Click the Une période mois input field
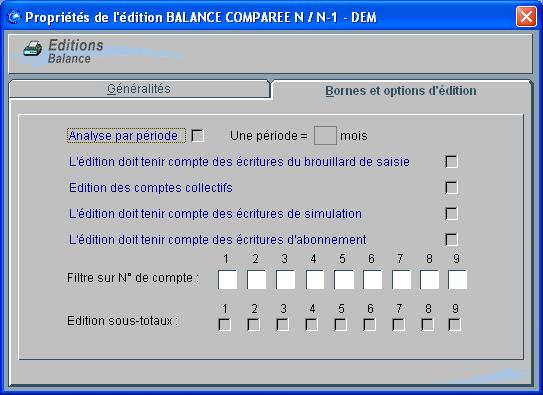 click(325, 135)
